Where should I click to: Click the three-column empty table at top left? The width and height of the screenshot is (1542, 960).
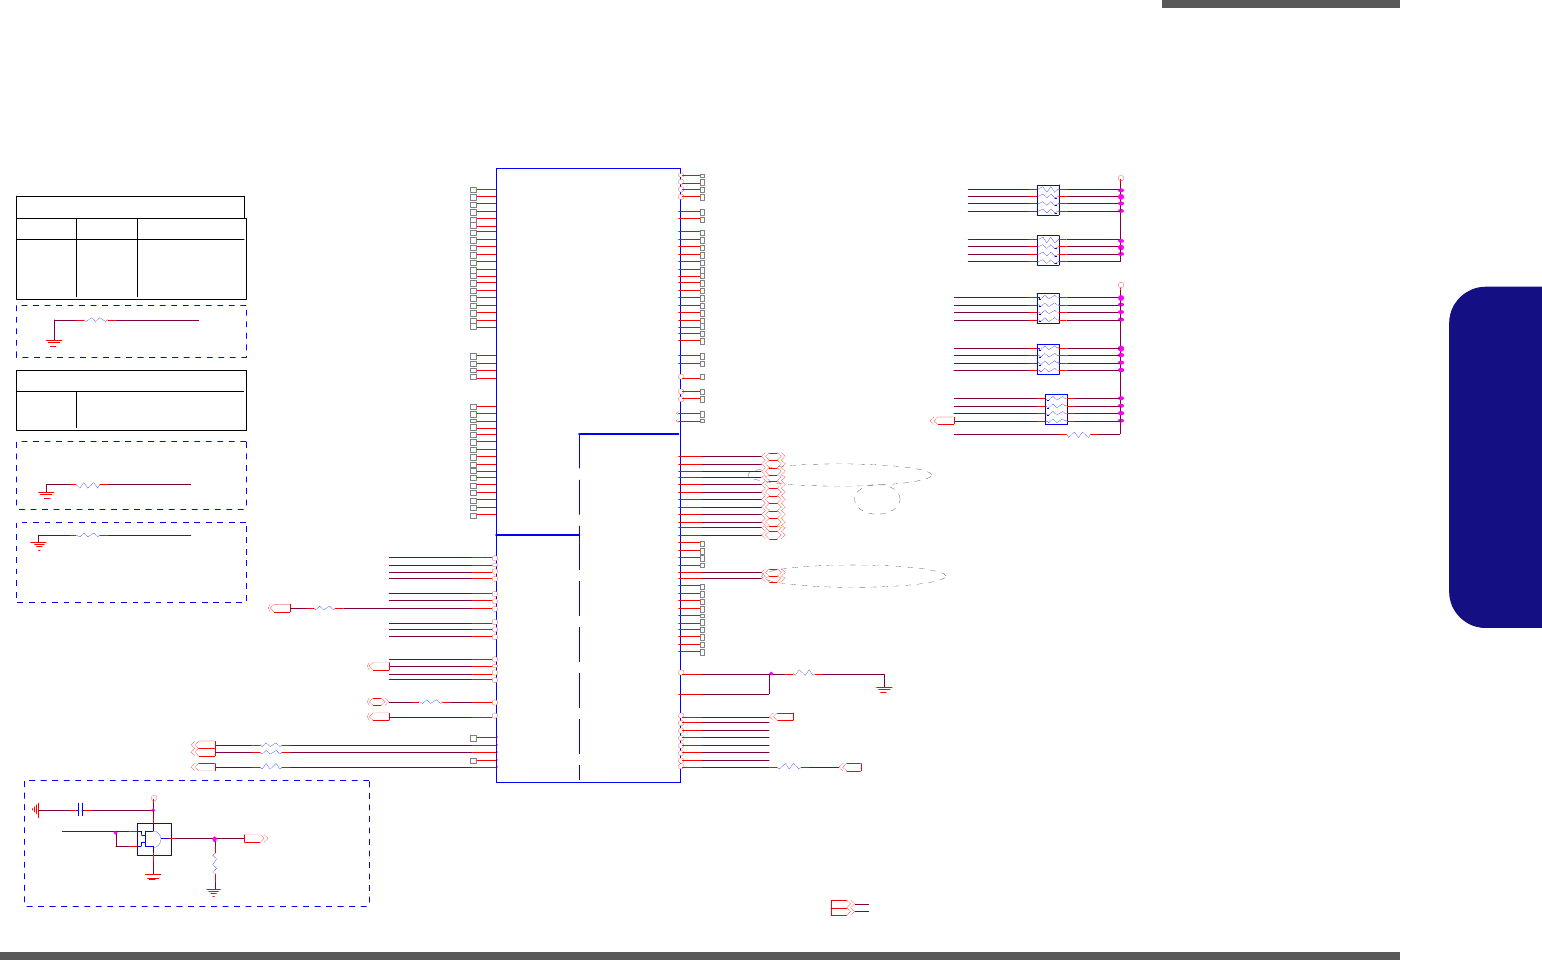pyautogui.click(x=131, y=247)
